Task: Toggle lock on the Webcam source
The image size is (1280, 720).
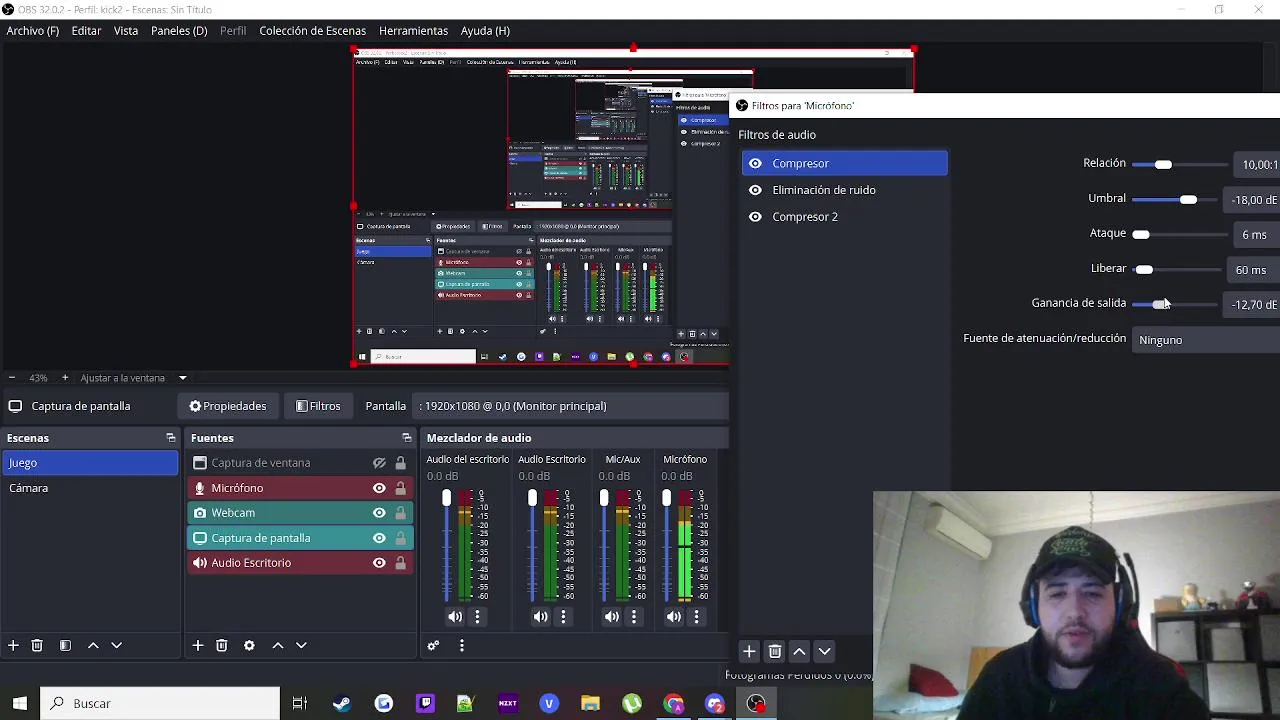Action: [400, 513]
